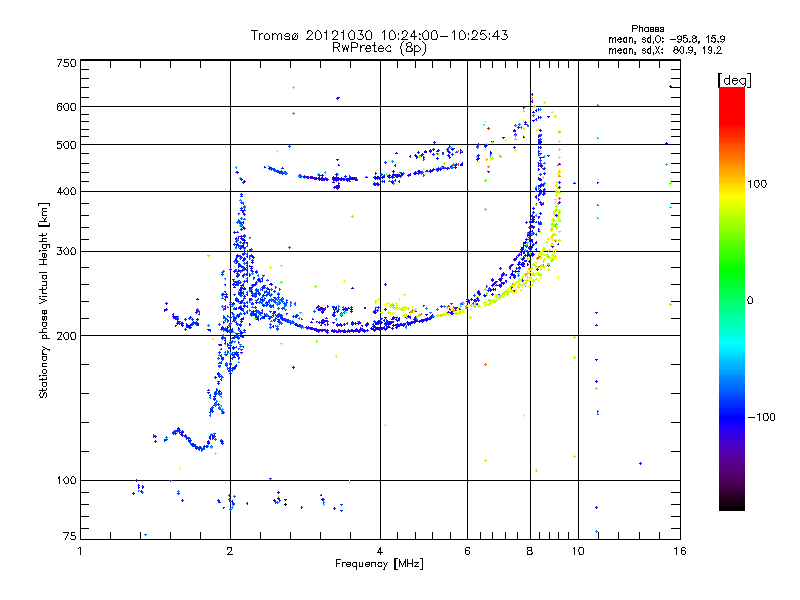Viewport: 800px width, 600px height.
Task: Click the 'Stationary phase Virtual Height [km]' axis label
Action: tap(43, 301)
